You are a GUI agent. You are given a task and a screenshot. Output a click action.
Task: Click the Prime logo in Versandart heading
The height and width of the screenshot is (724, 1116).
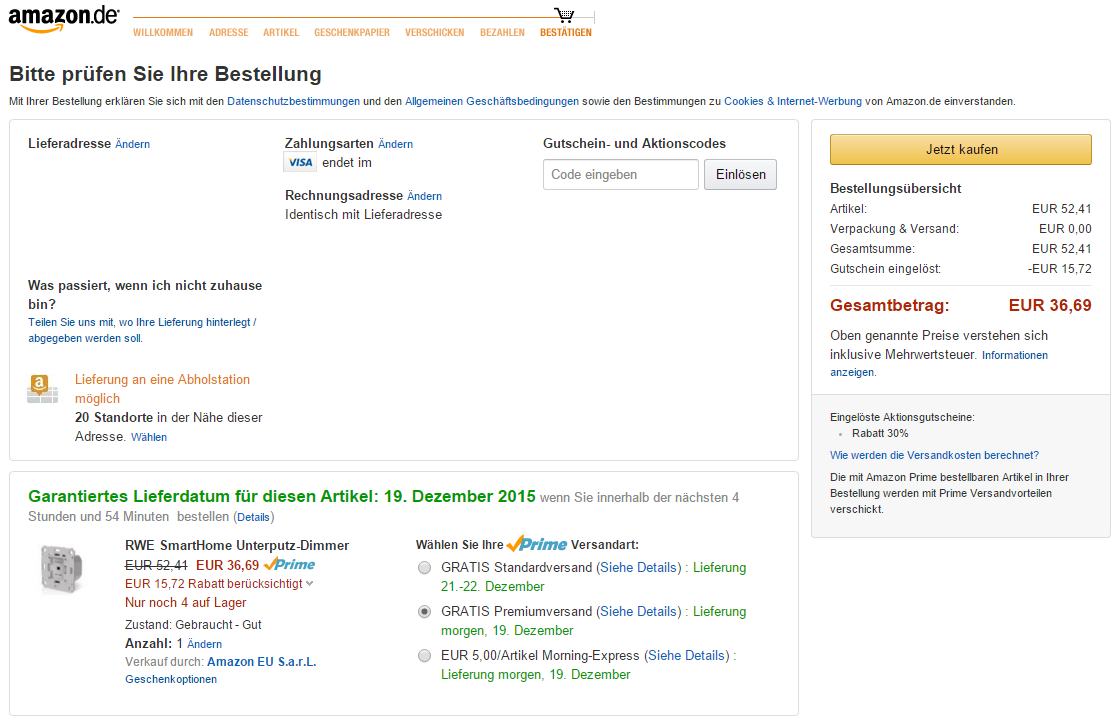point(537,544)
